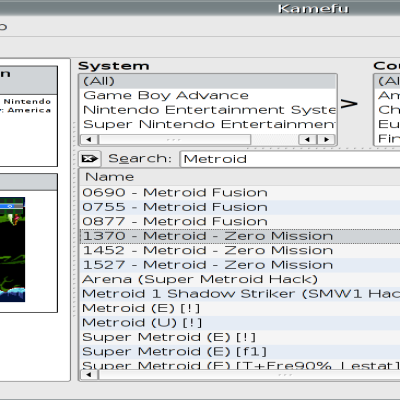Select Super Metroid (E) [!] row

tap(240, 337)
